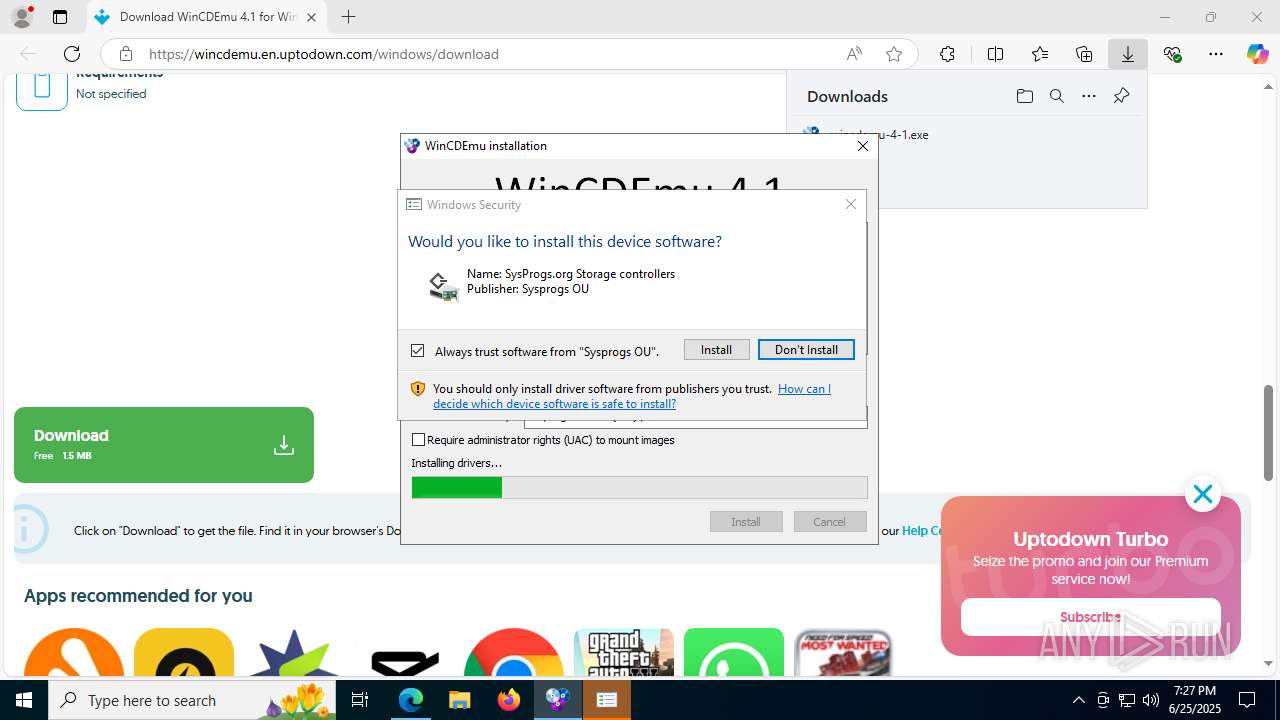
Task: Open the tab actions menu icon
Action: point(60,17)
